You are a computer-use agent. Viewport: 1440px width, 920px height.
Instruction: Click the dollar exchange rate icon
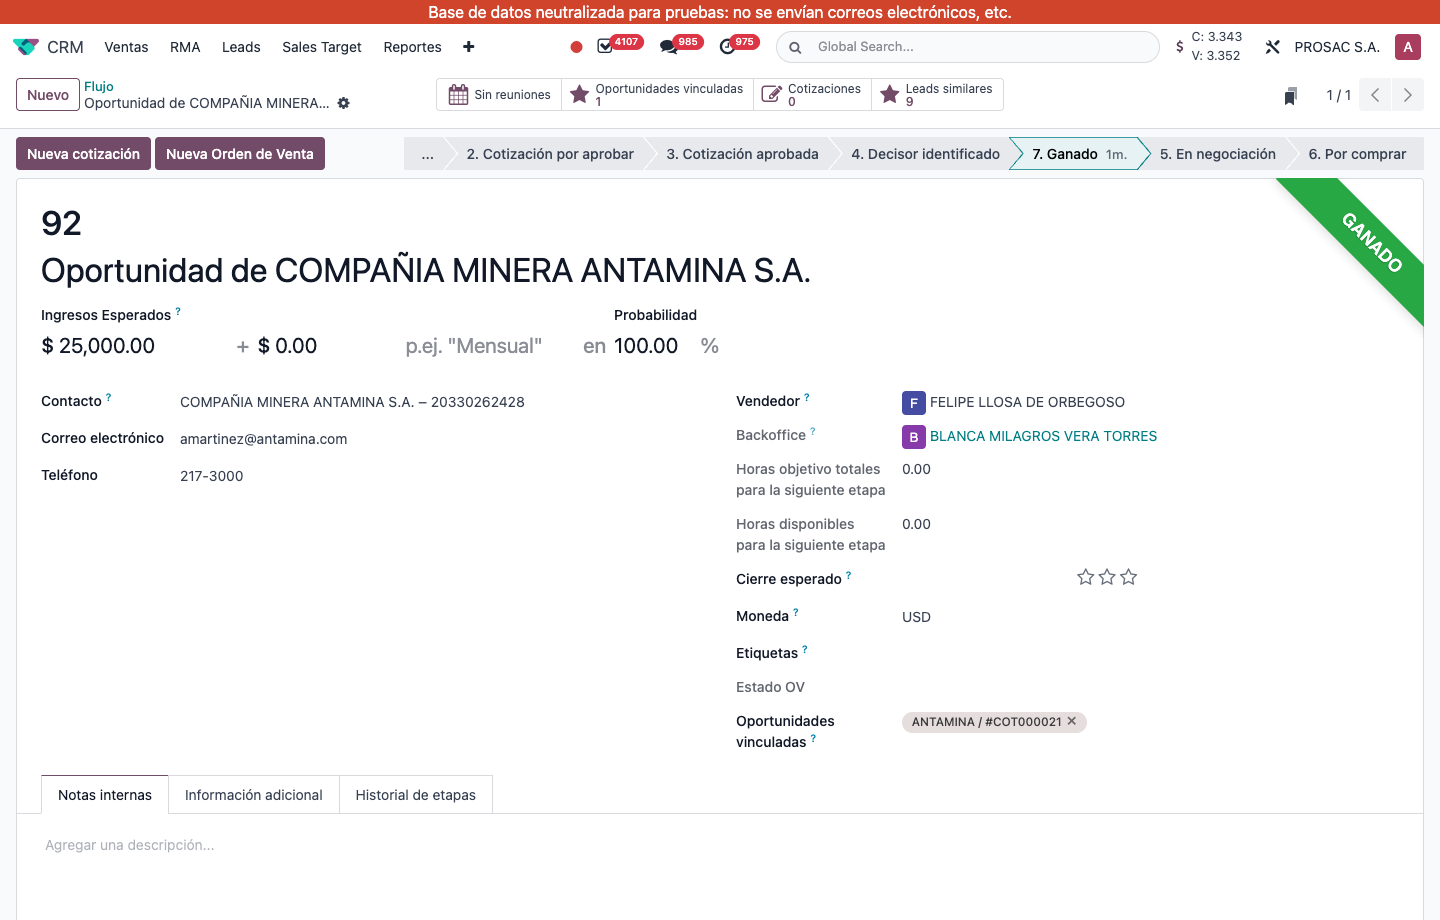point(1180,47)
